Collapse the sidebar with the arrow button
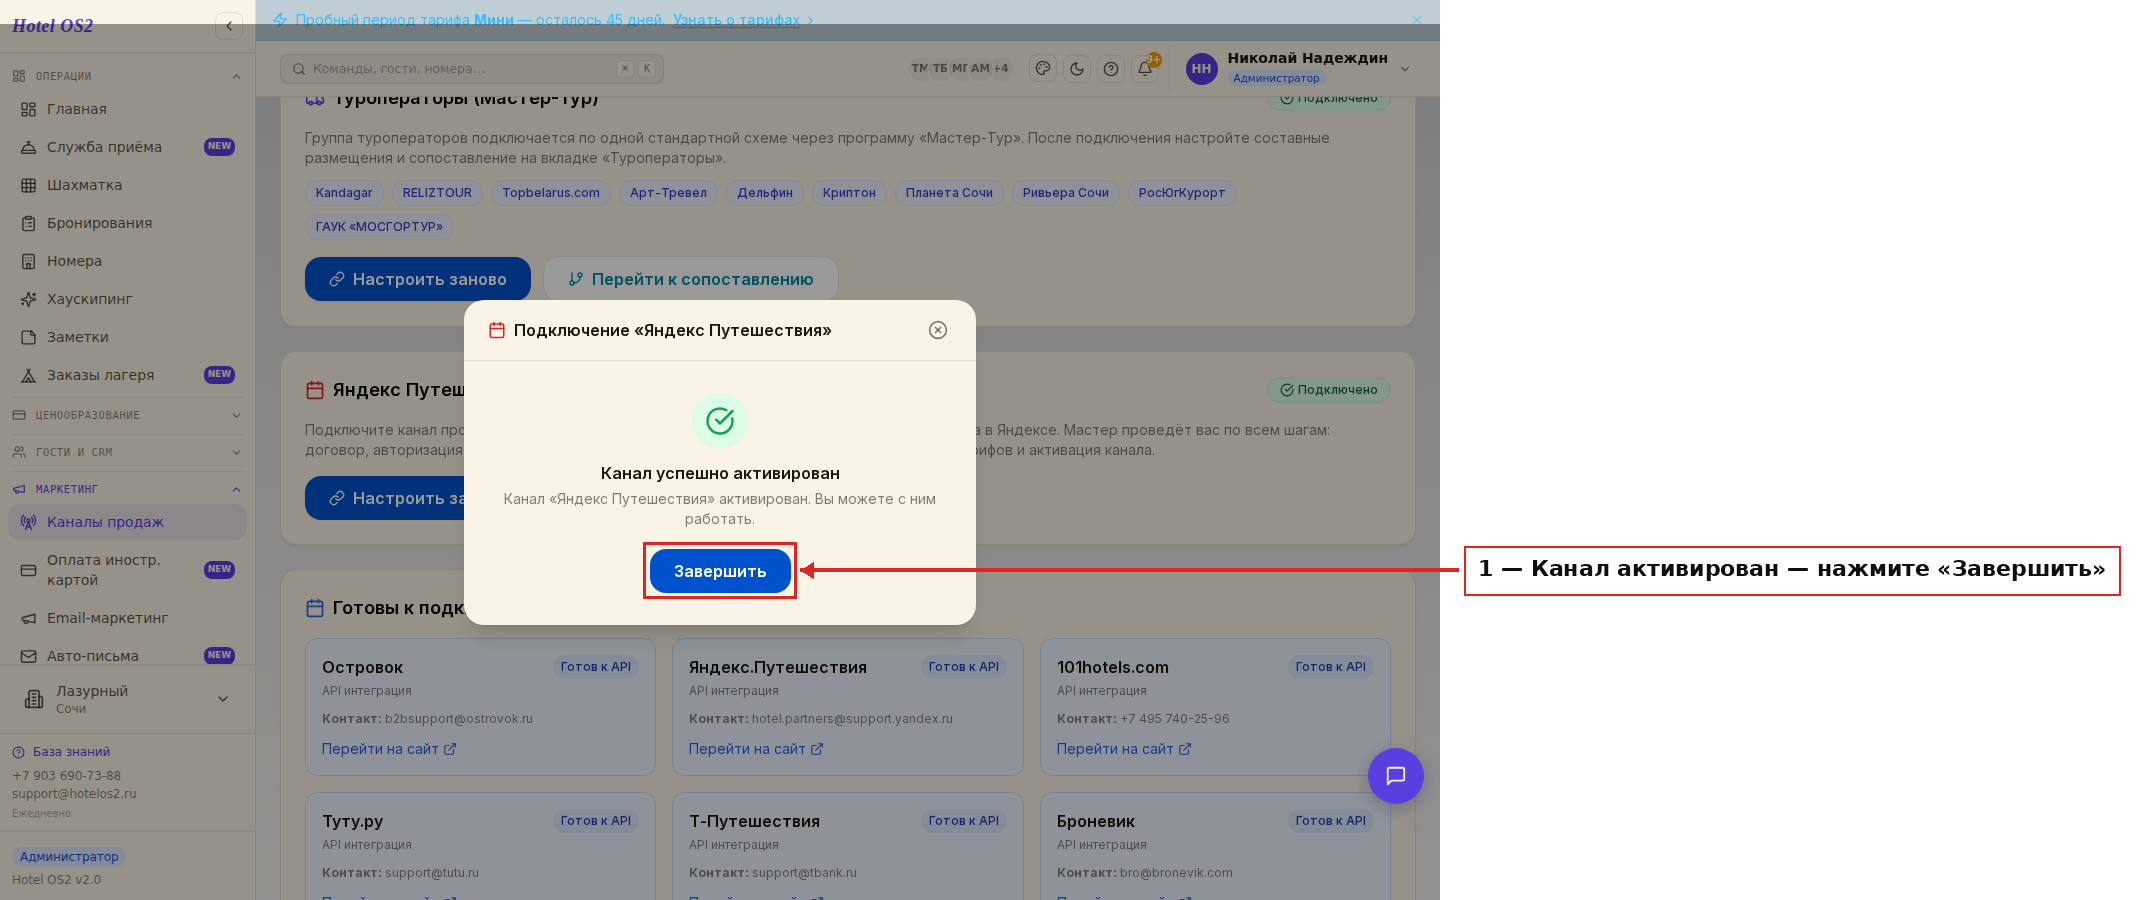 [x=229, y=26]
